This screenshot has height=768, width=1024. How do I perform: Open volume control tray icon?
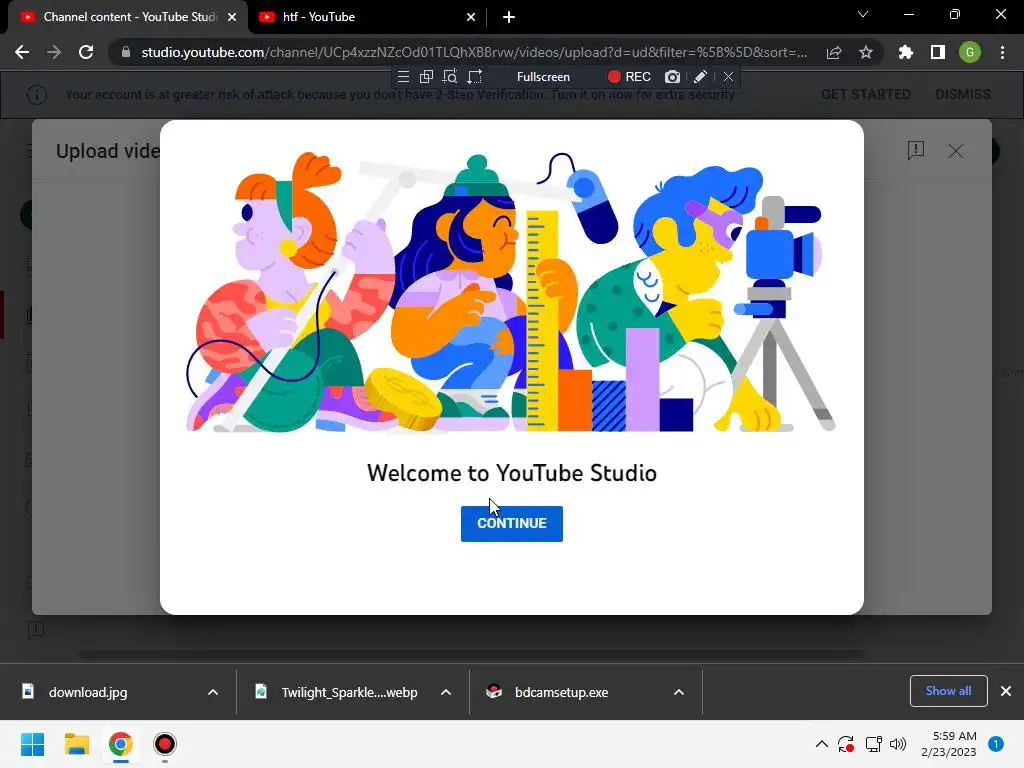[x=898, y=744]
